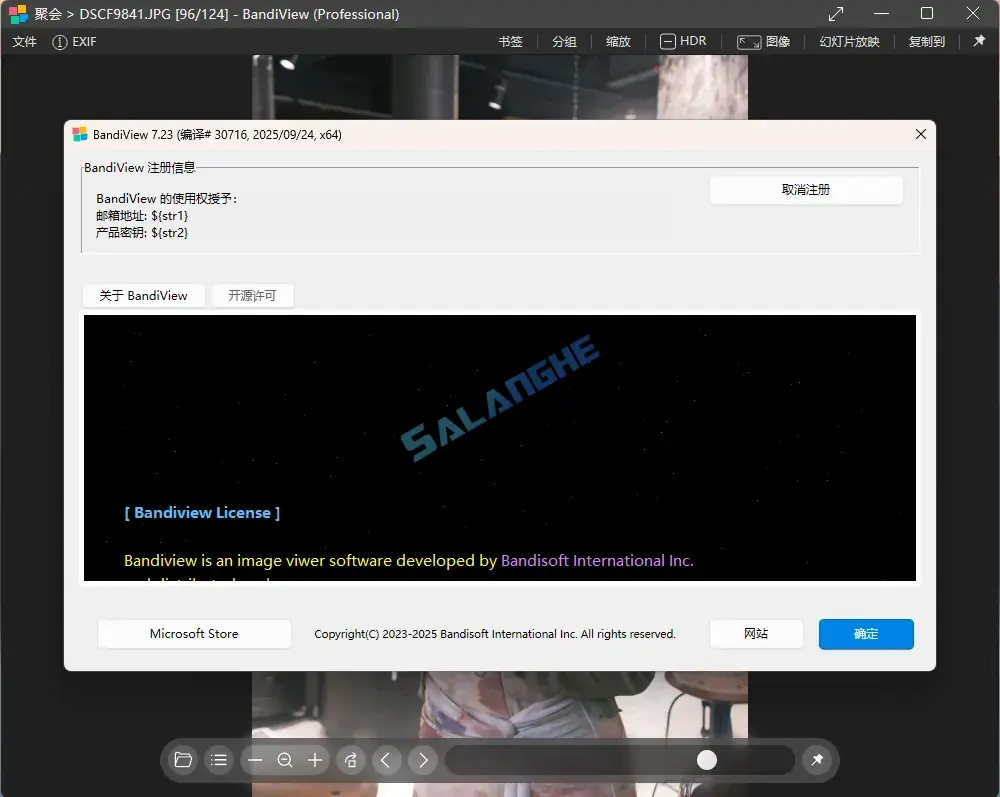This screenshot has height=797, width=1000.
Task: Open the 缩放 zoom options
Action: point(617,42)
